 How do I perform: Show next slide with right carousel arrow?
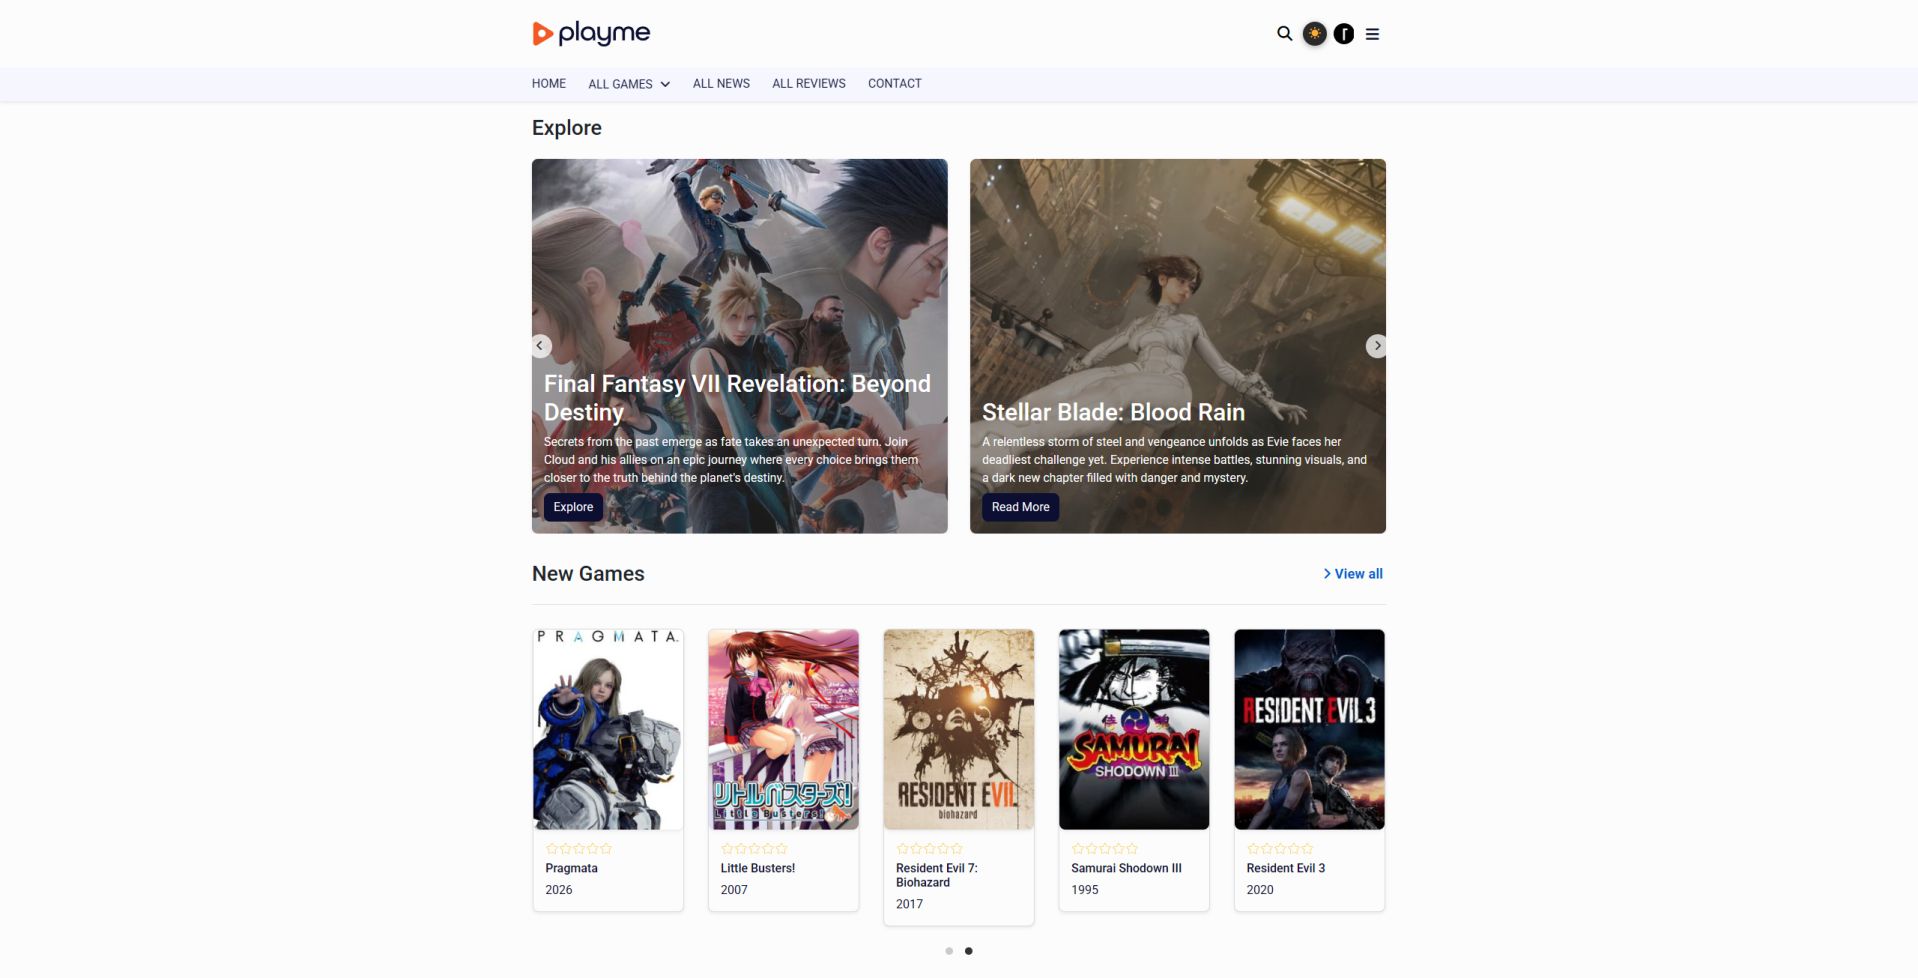coord(1377,346)
